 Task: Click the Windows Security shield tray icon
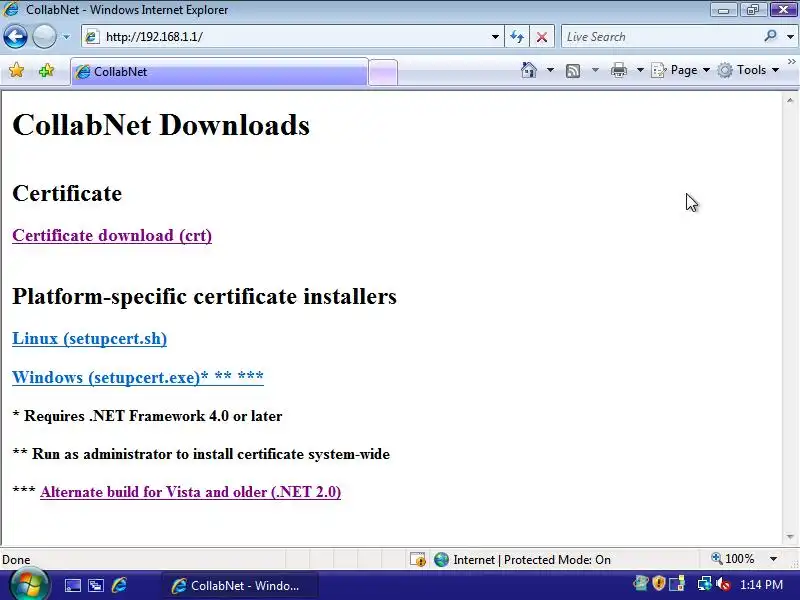pyautogui.click(x=659, y=583)
